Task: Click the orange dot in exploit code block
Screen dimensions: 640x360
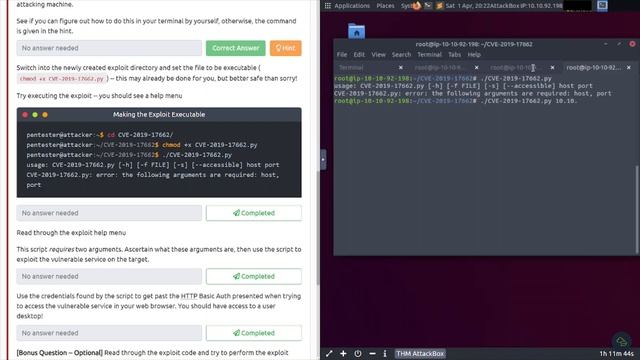Action: pyautogui.click(x=45, y=115)
